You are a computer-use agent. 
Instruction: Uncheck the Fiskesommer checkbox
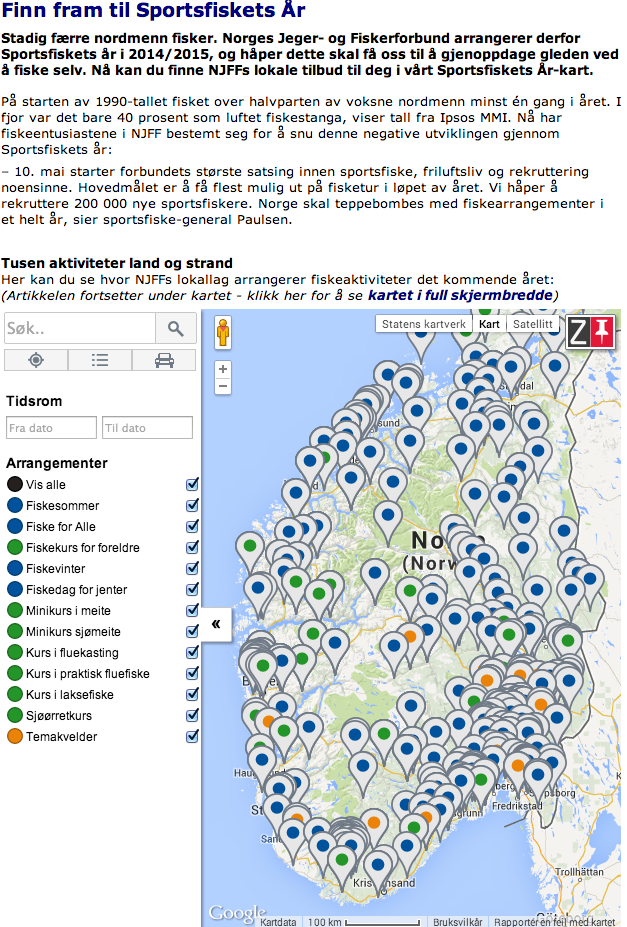(192, 505)
